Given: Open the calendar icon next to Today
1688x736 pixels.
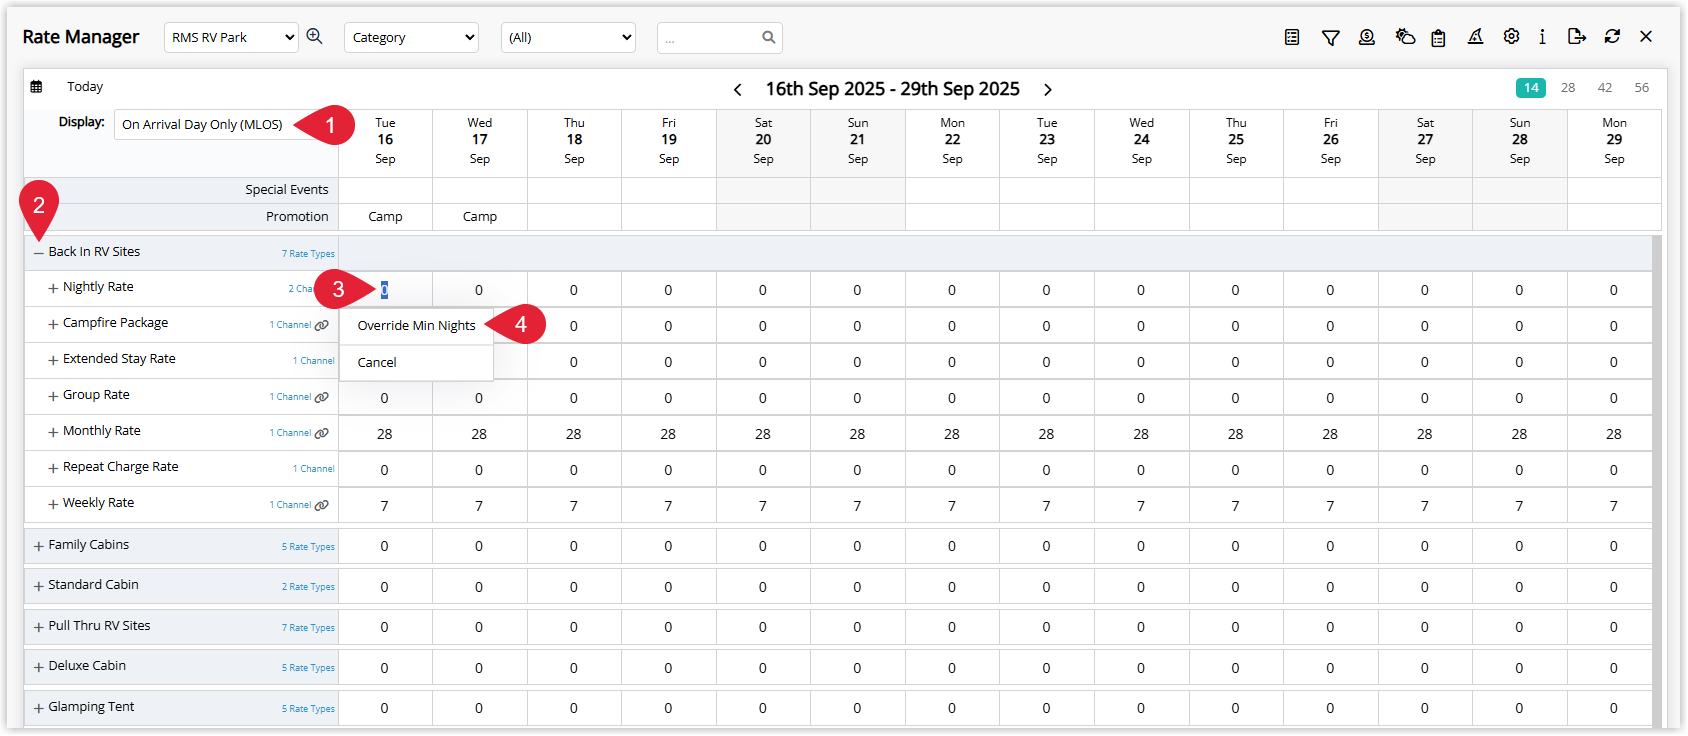Looking at the screenshot, I should (36, 87).
